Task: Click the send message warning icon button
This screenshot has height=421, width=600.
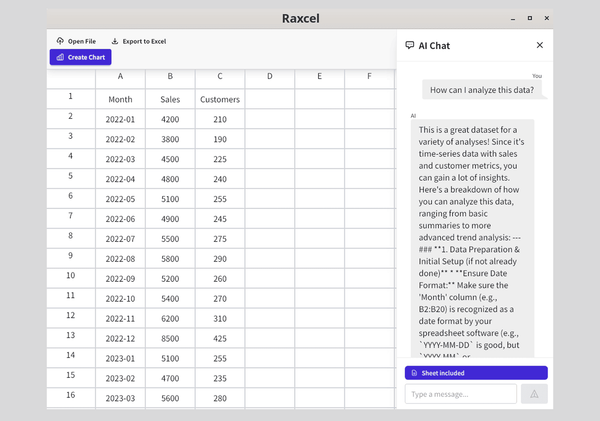Action: click(534, 394)
